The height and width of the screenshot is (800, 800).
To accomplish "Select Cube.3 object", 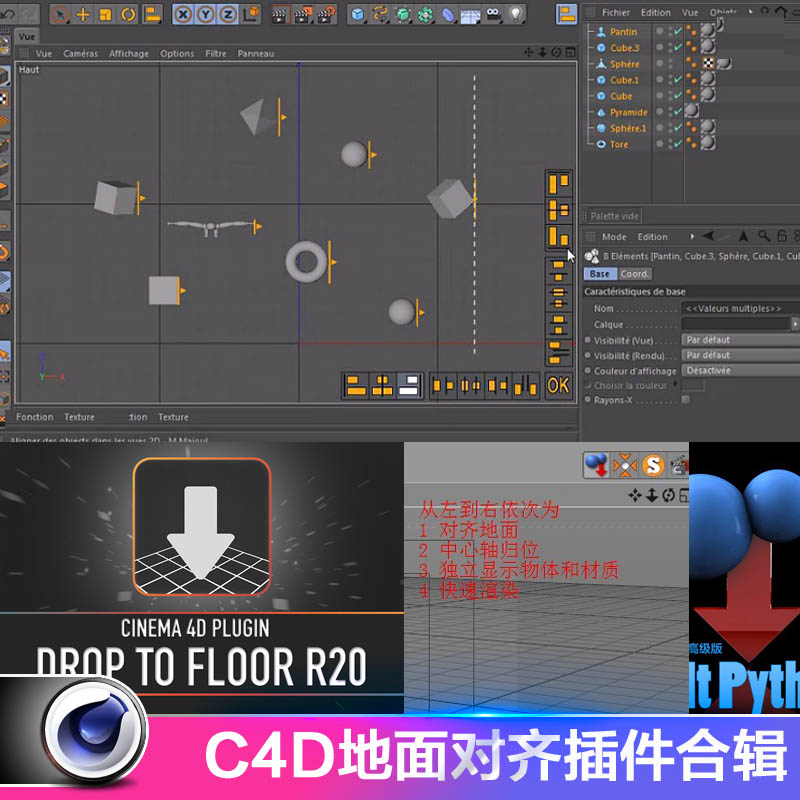I will click(x=624, y=48).
